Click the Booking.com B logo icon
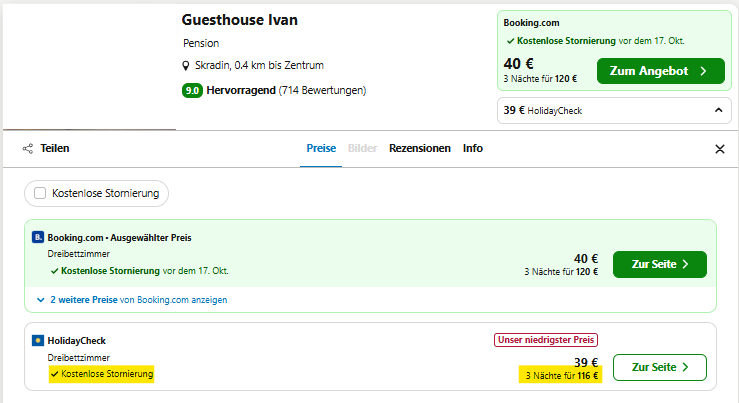 tap(38, 237)
